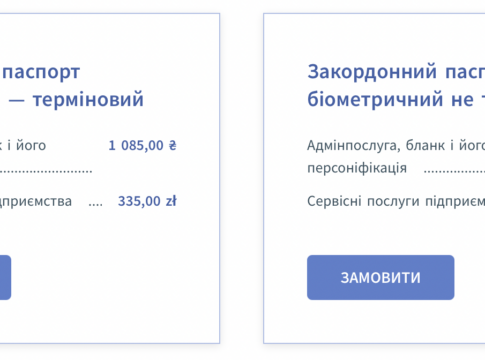Select the 'паспорт' heading word in left card
This screenshot has width=485, height=360.
tap(41, 72)
